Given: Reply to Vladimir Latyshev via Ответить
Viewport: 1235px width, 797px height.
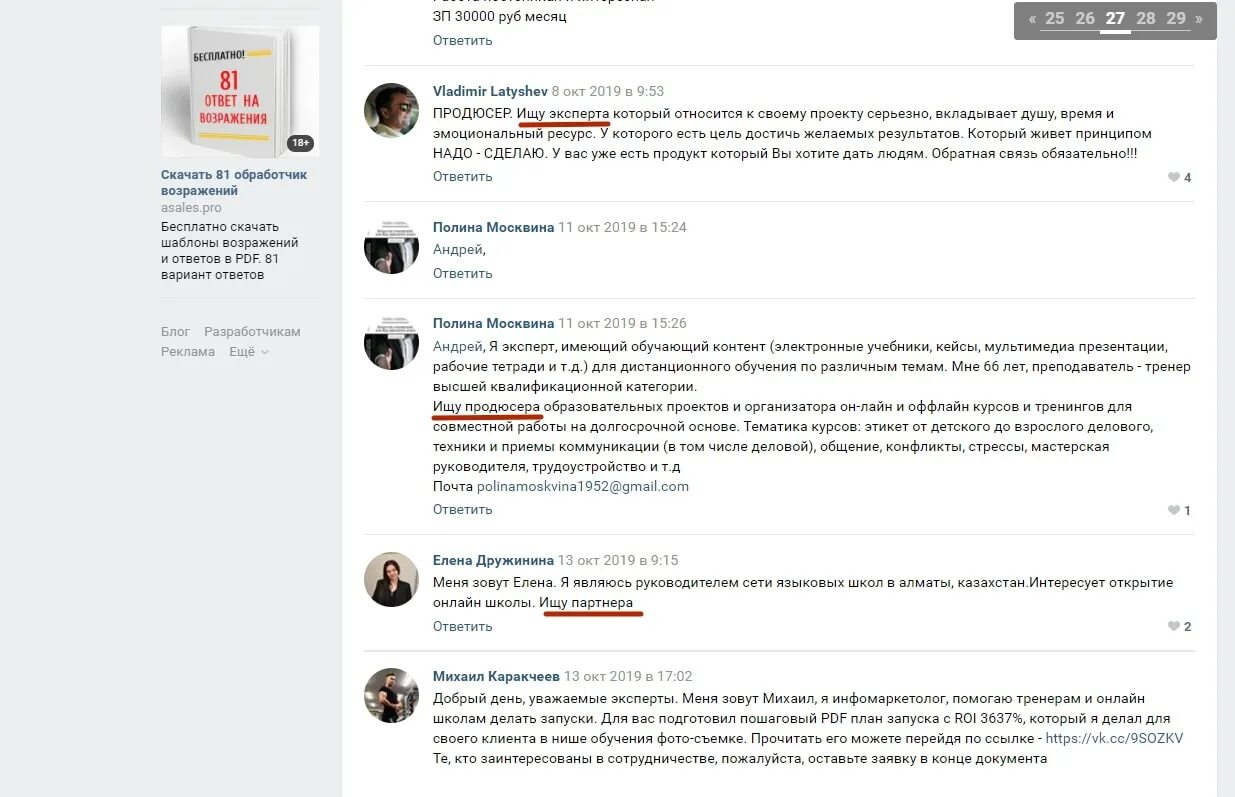Looking at the screenshot, I should 463,177.
